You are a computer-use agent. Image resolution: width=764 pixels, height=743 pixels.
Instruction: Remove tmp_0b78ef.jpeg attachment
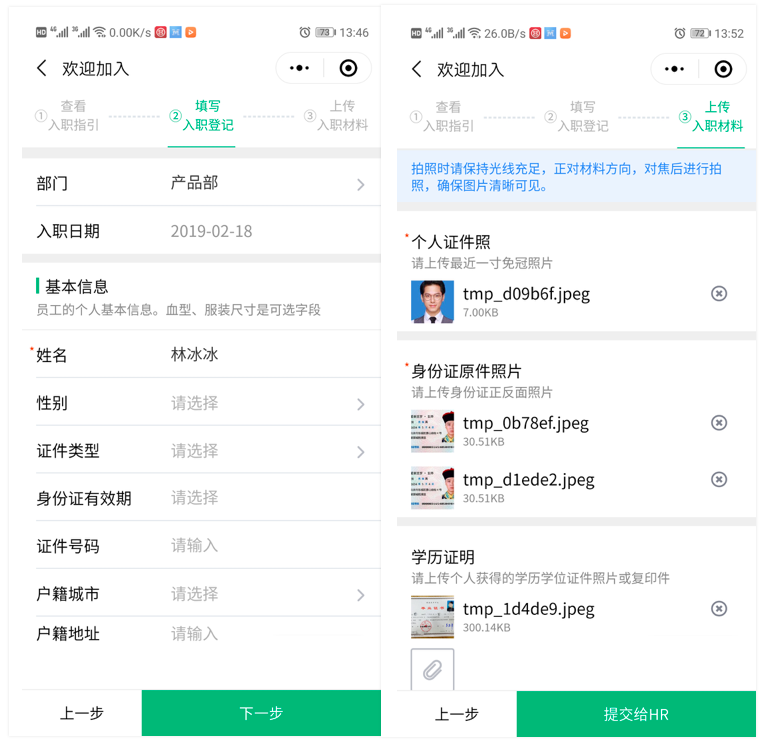pyautogui.click(x=719, y=423)
